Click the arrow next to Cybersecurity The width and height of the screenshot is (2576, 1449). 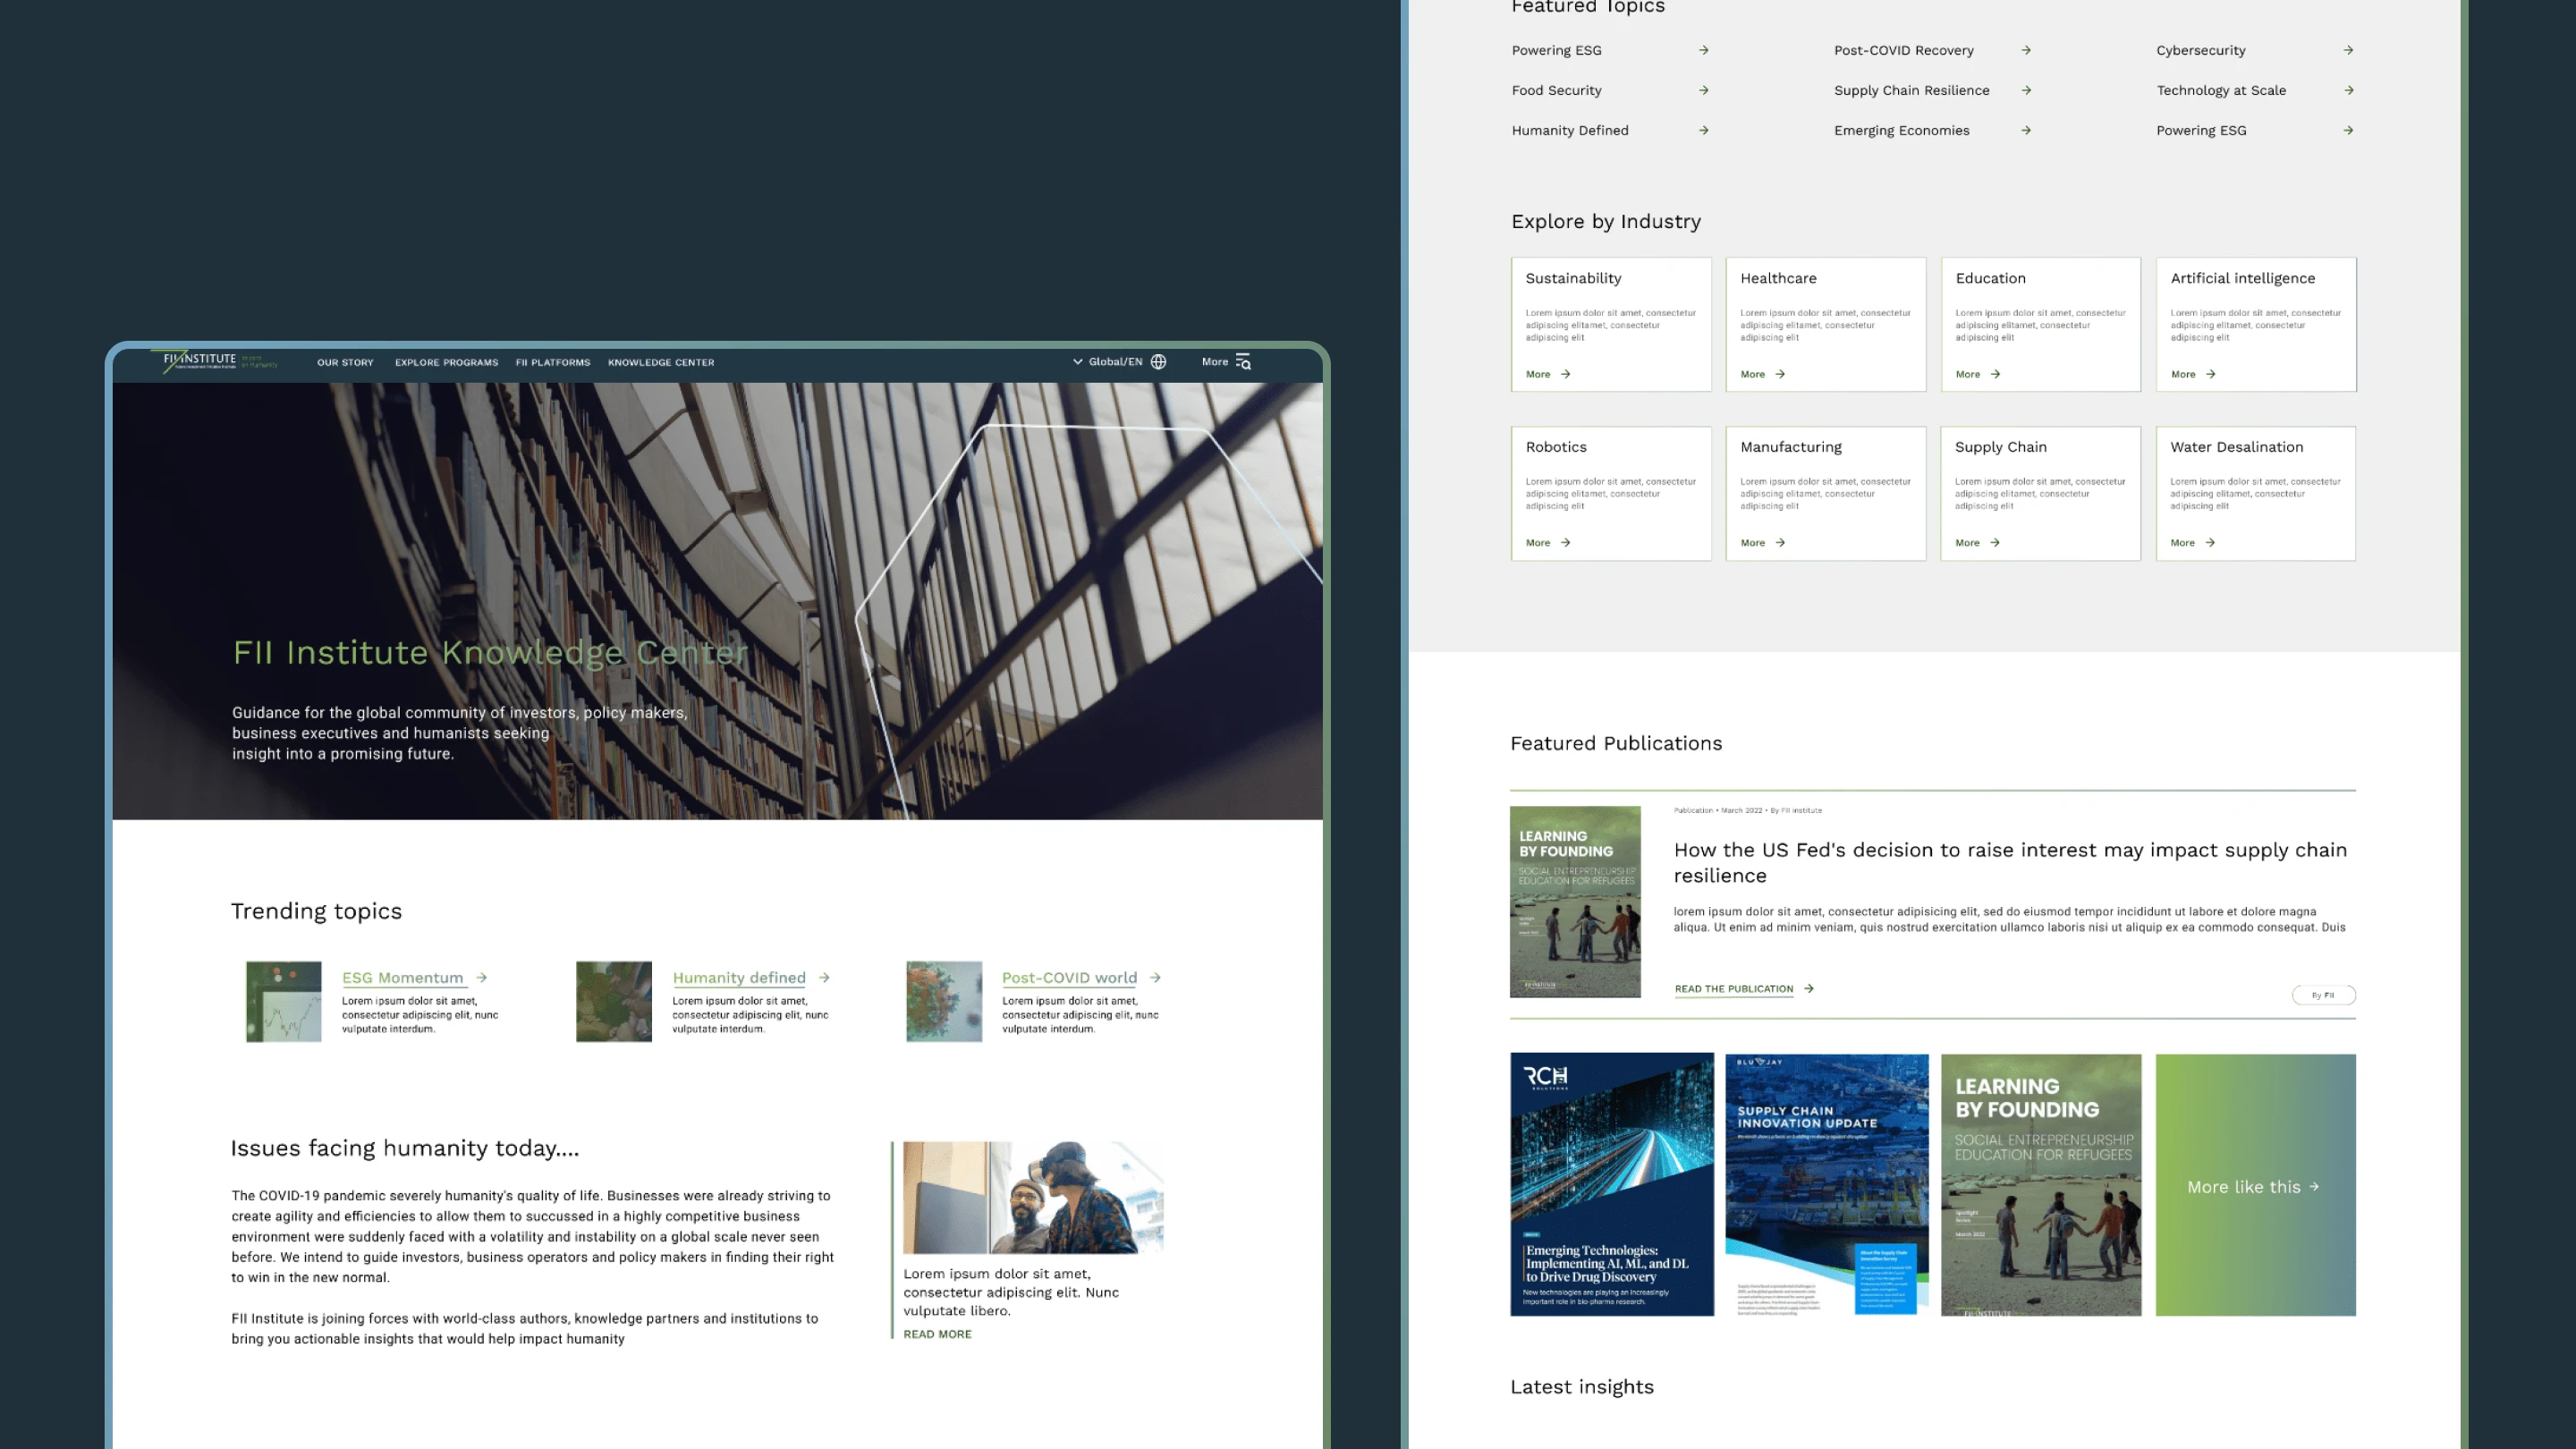point(2348,50)
